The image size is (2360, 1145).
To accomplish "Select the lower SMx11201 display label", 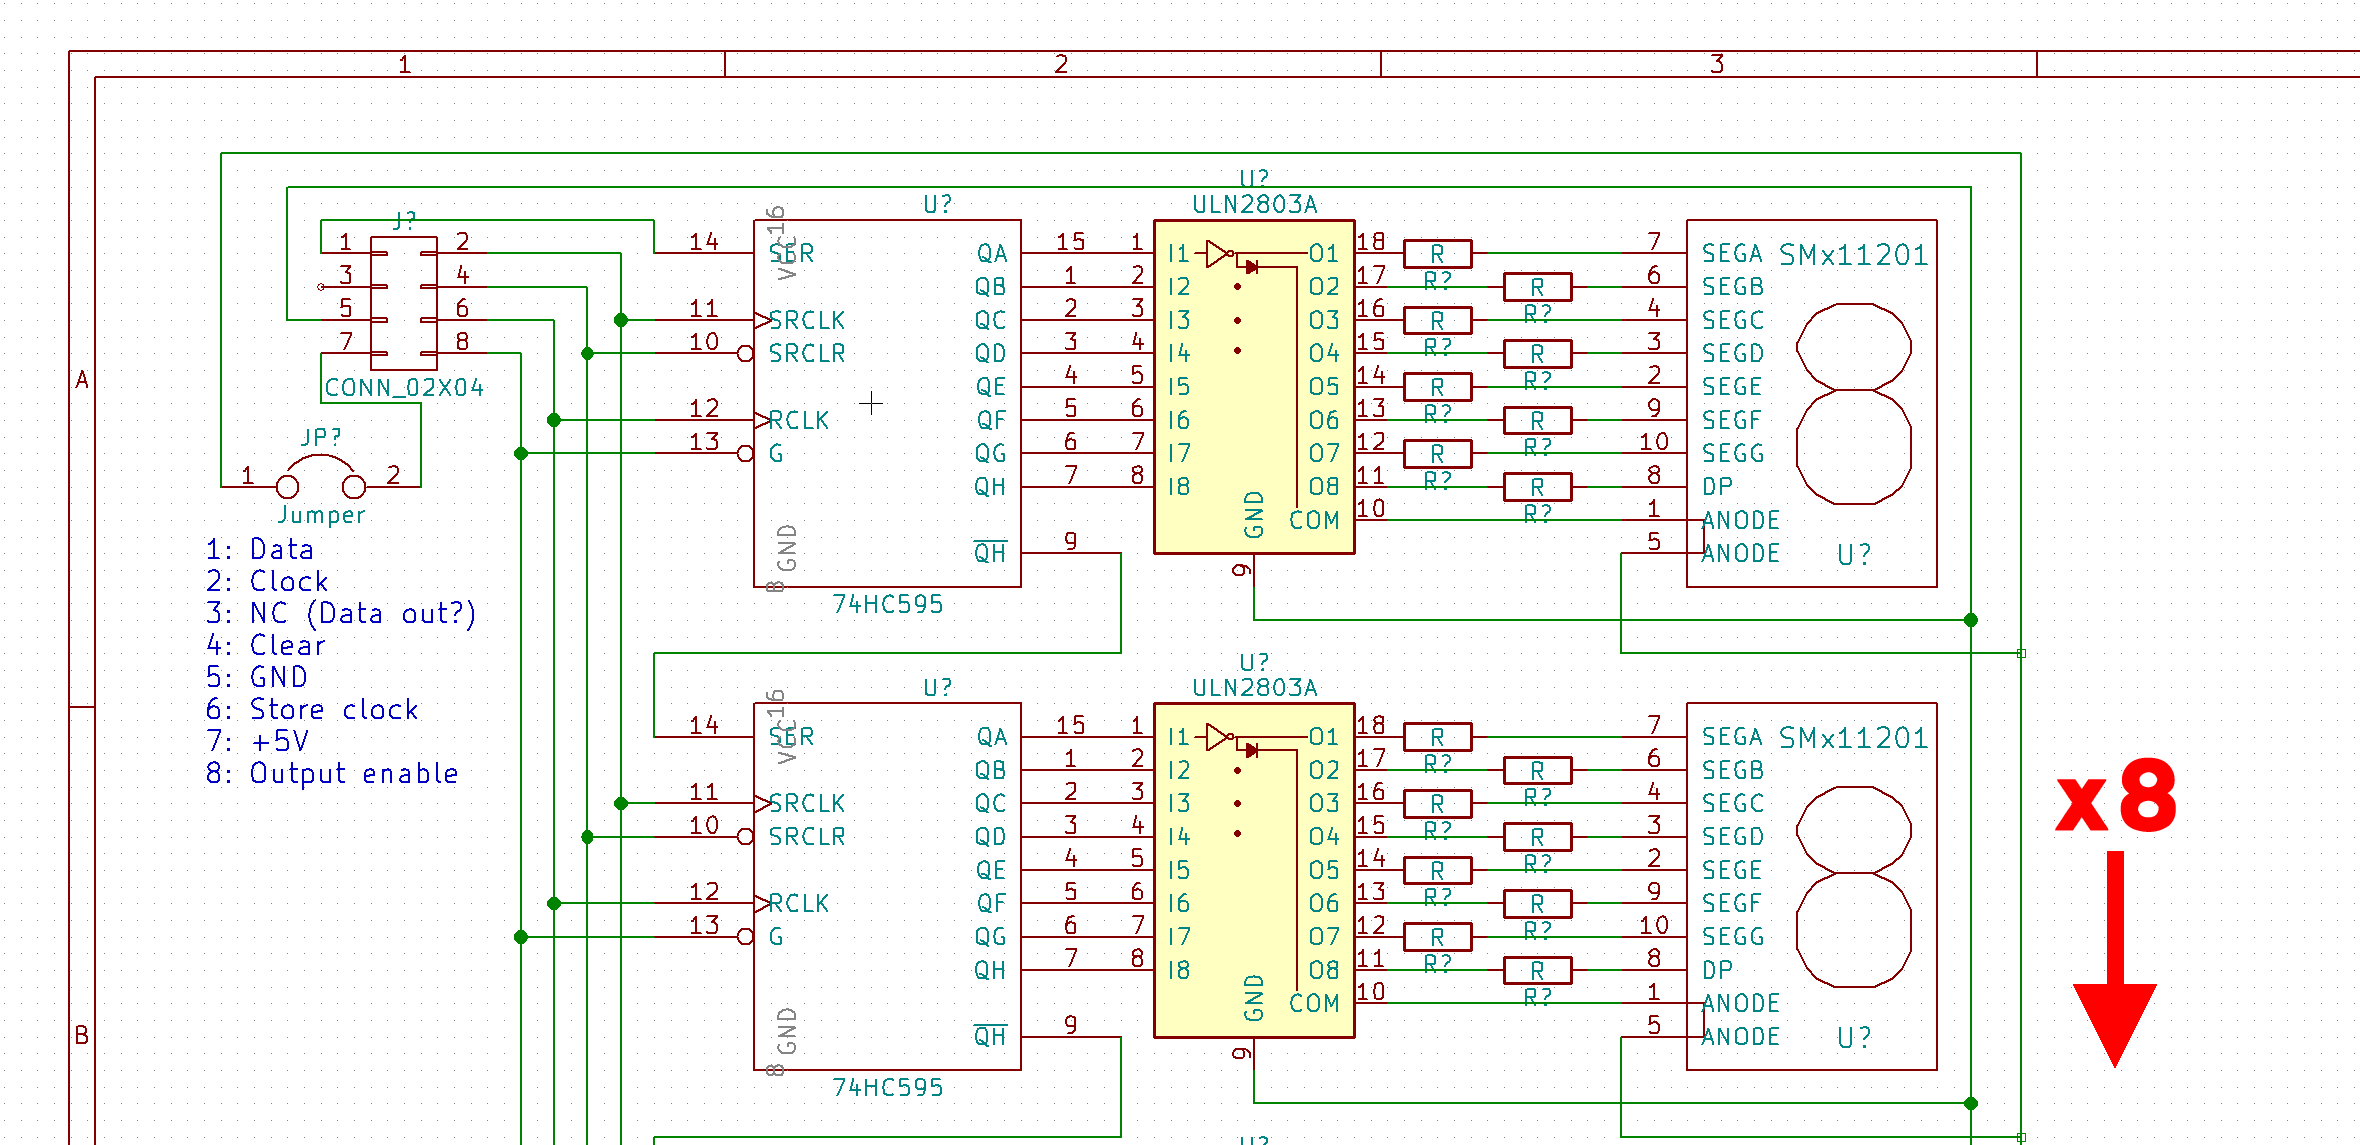I will tap(1853, 737).
